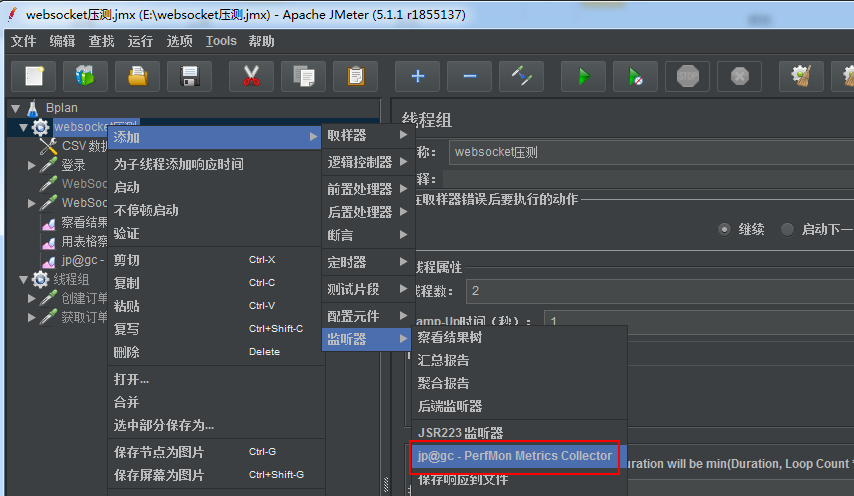Collapse the websocket thread group node

(23, 127)
